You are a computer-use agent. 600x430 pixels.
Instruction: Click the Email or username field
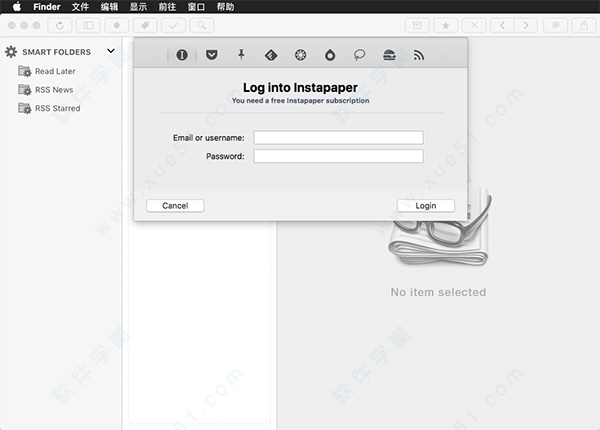[x=338, y=137]
